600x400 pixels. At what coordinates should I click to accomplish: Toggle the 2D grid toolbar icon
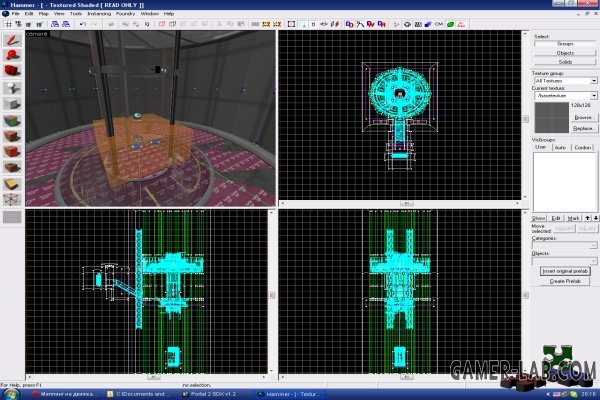(x=8, y=24)
